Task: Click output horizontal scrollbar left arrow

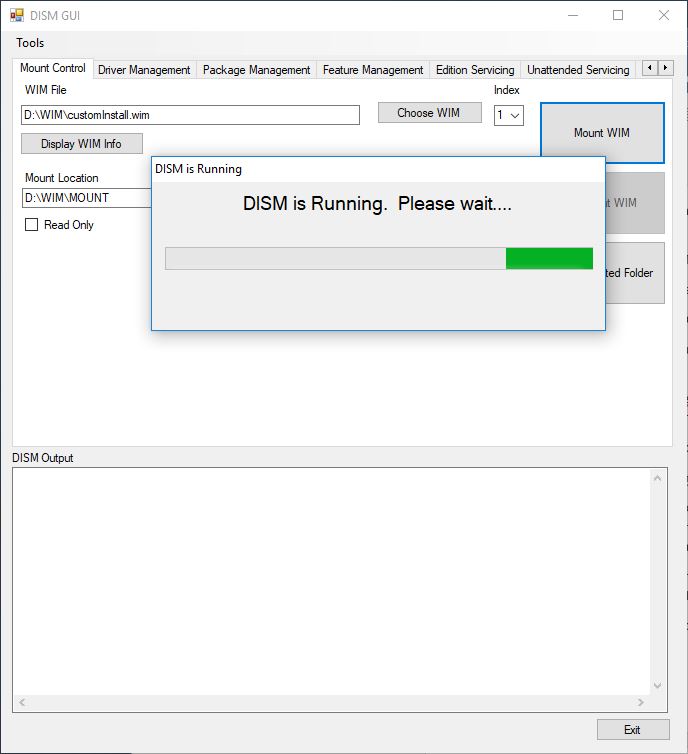Action: tap(22, 702)
